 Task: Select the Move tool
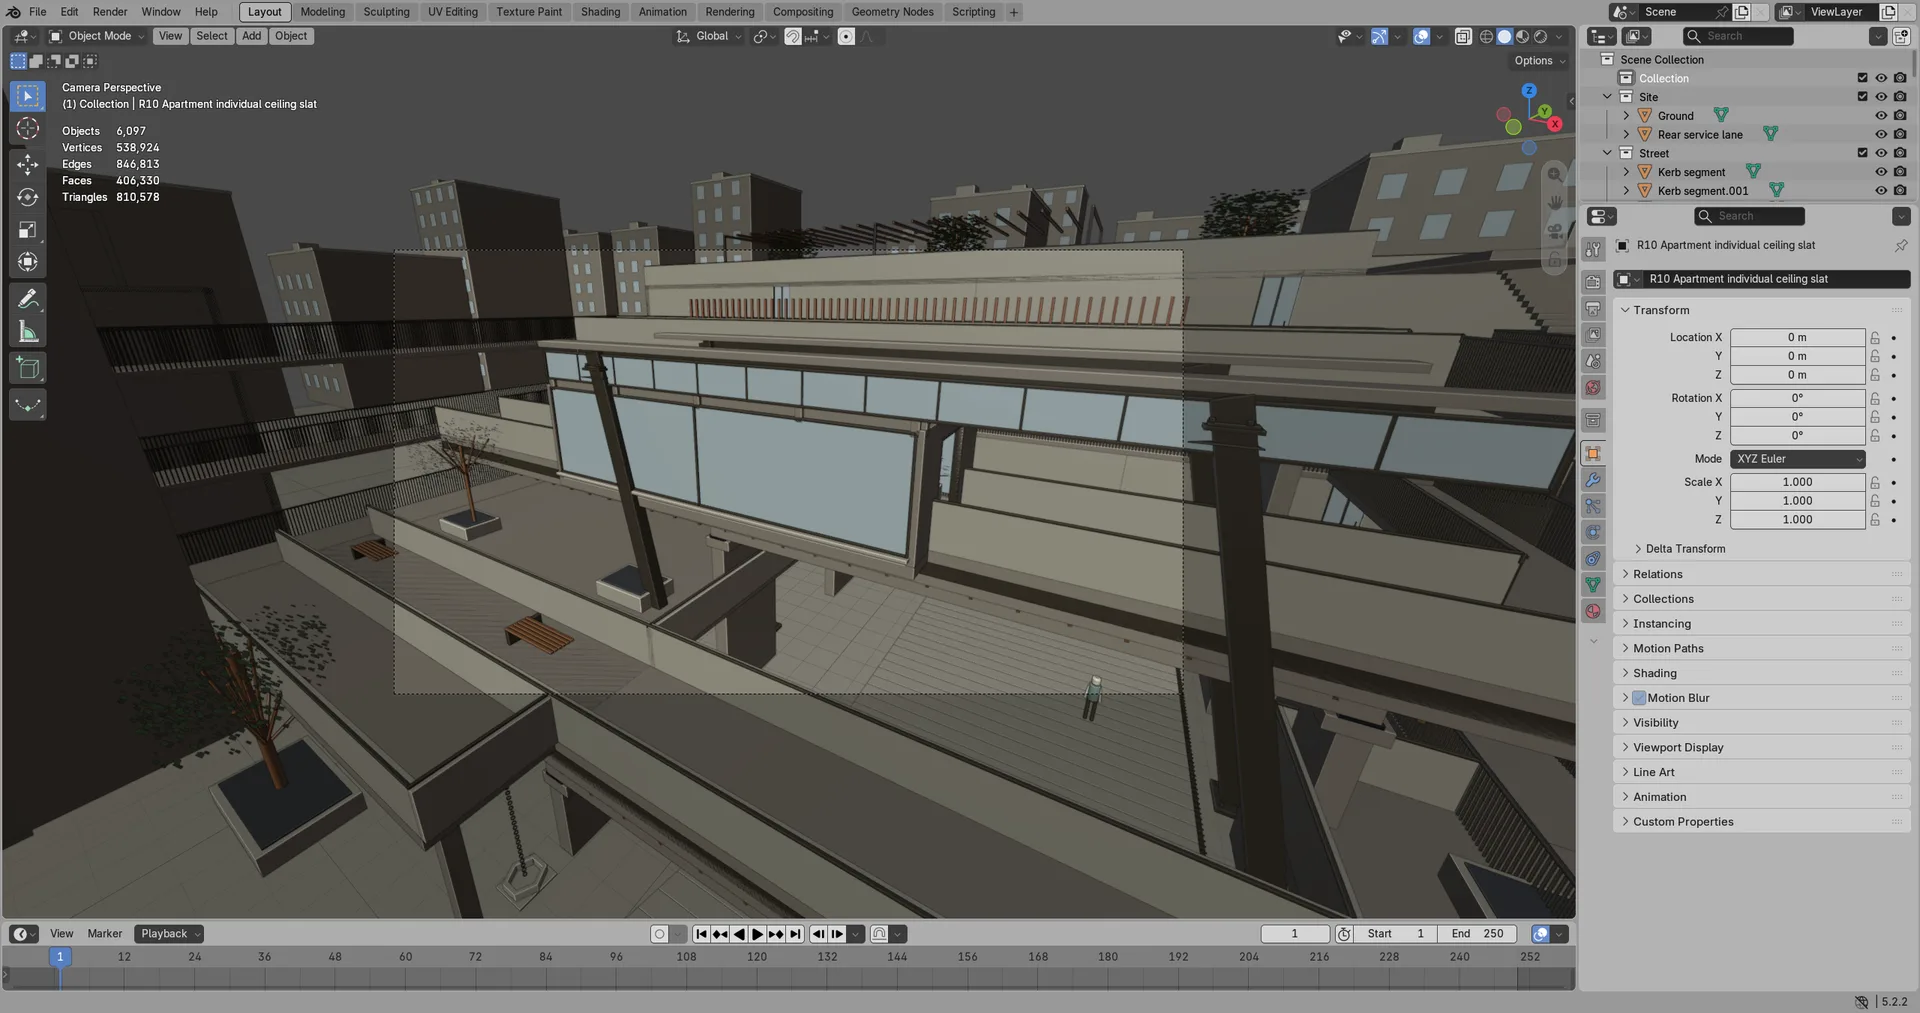tap(28, 164)
